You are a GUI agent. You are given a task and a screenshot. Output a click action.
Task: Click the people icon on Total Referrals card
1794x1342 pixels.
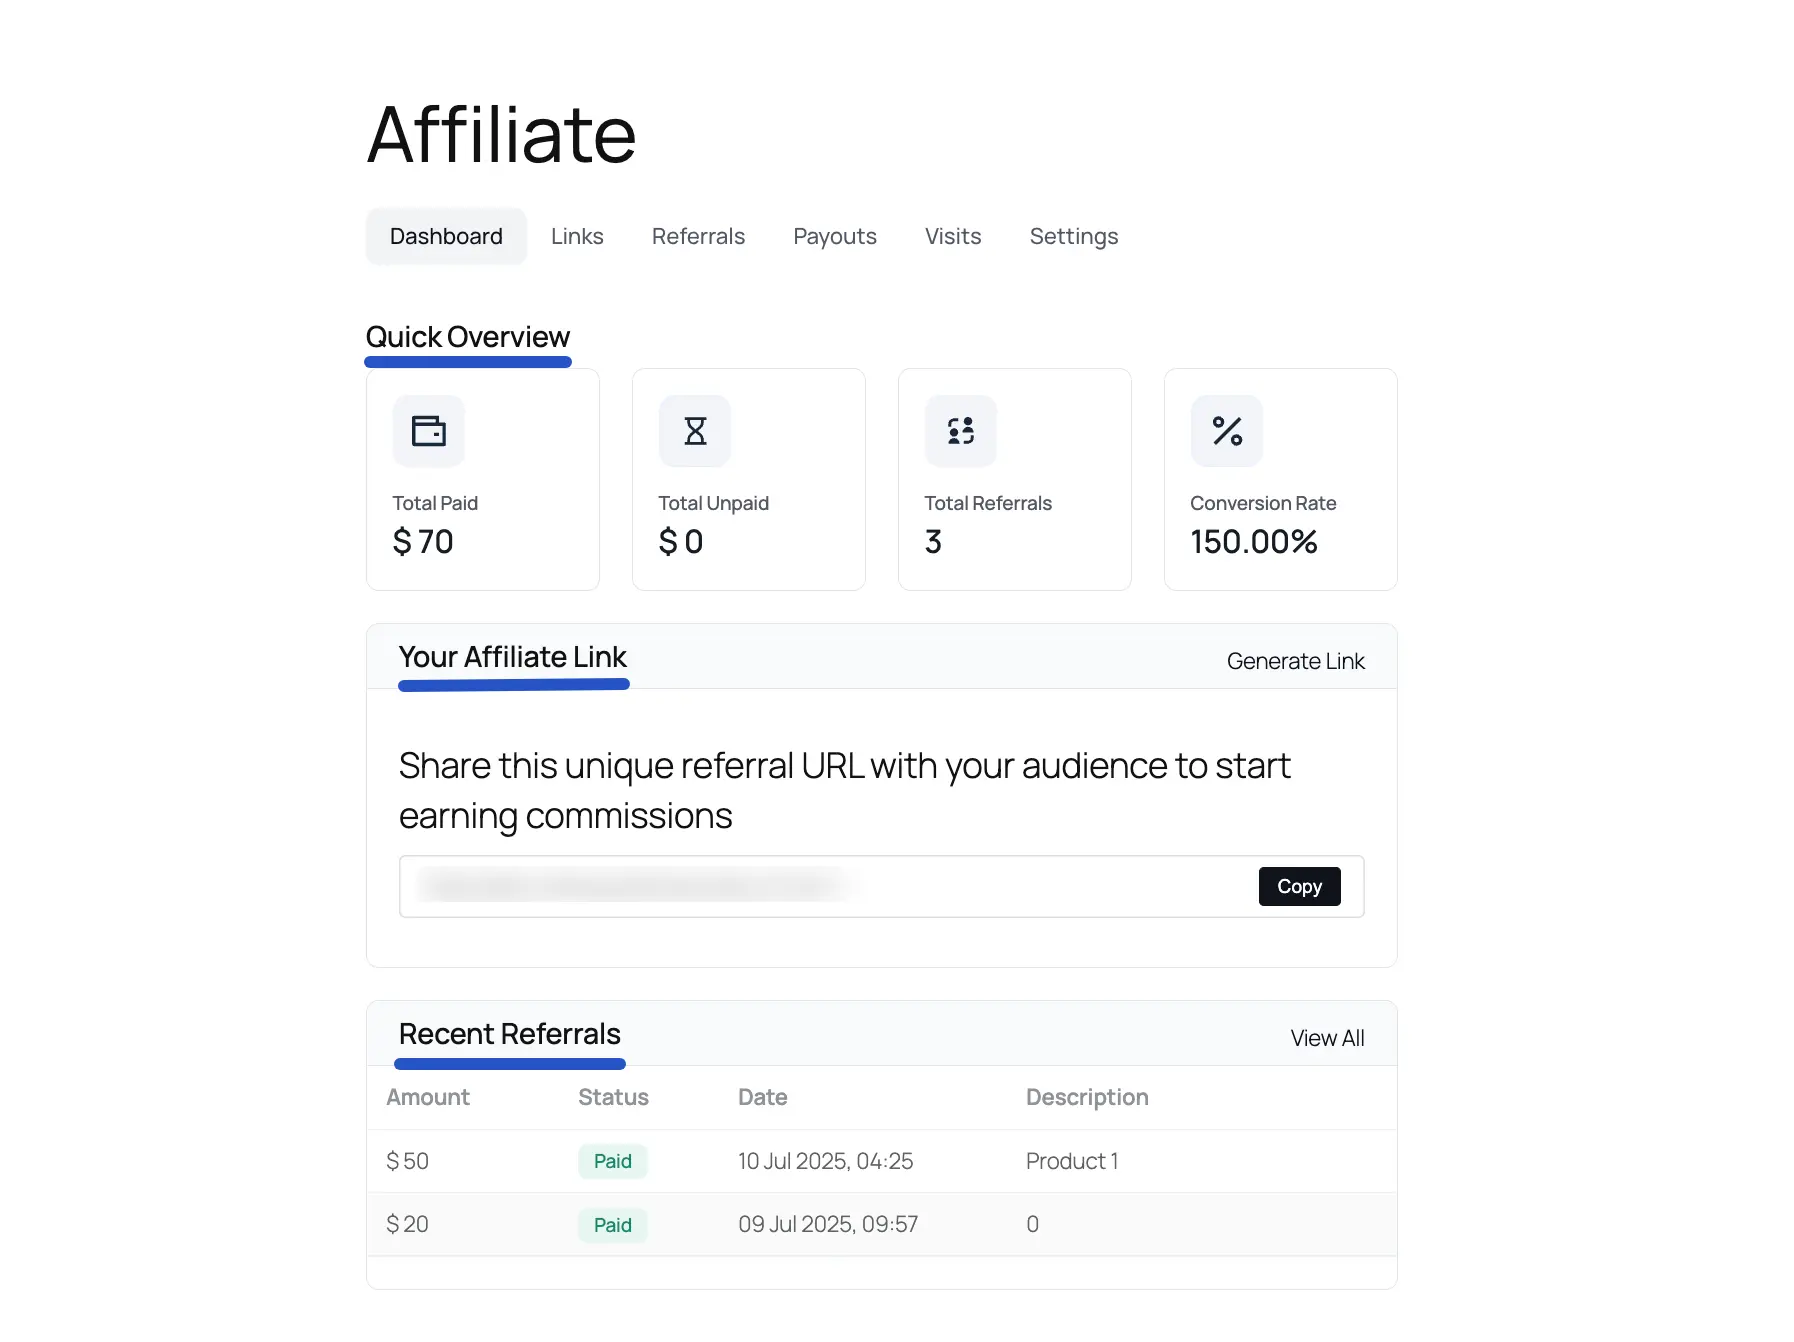pos(960,431)
